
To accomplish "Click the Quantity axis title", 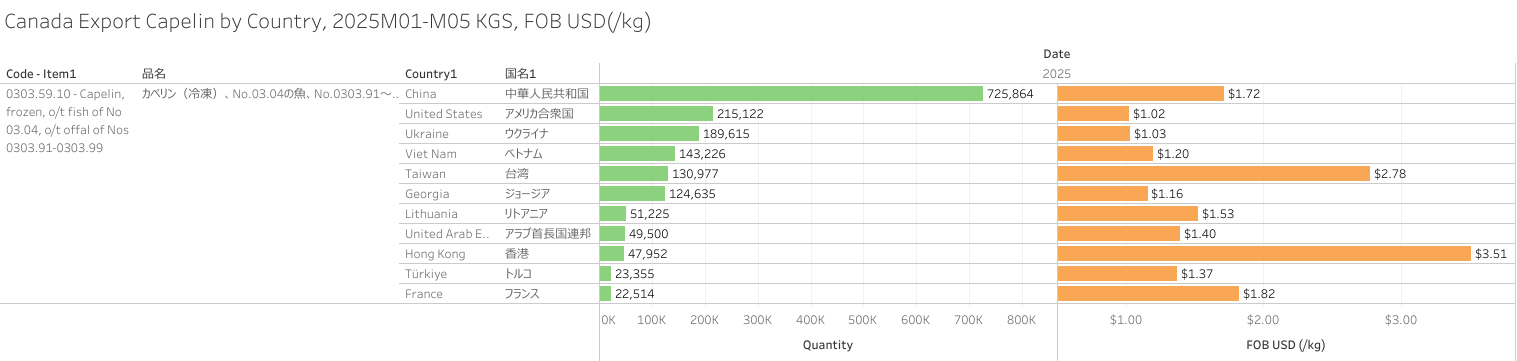I will pos(828,345).
